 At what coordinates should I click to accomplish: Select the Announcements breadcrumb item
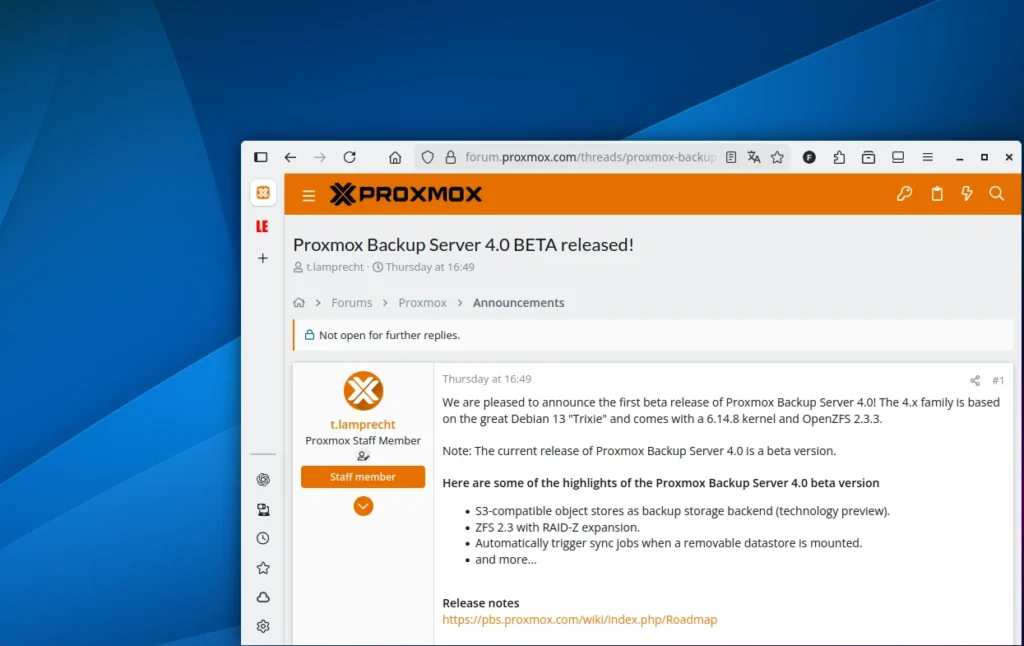point(518,302)
